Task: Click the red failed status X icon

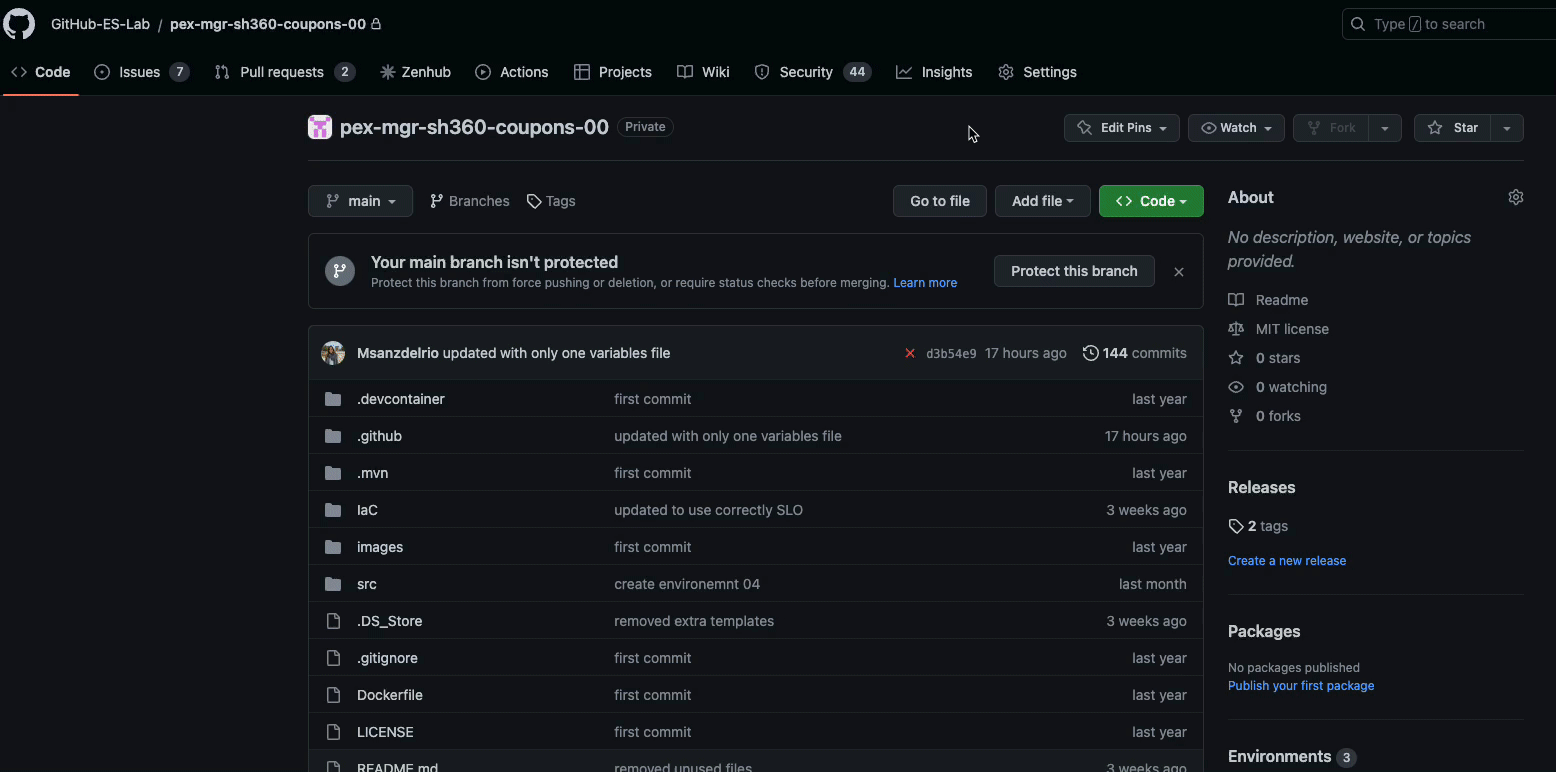Action: (910, 353)
